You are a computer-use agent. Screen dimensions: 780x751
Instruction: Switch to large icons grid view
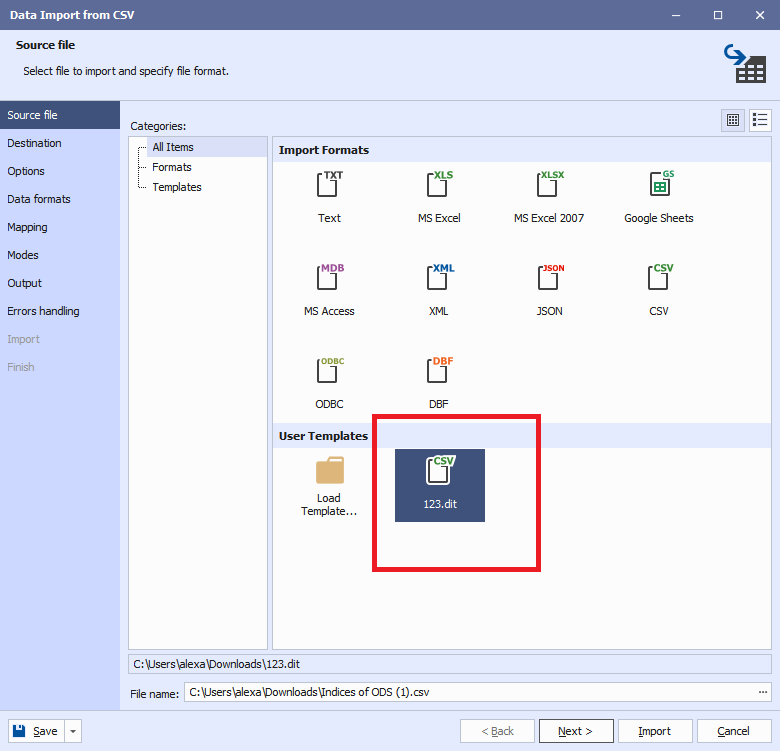tap(733, 120)
